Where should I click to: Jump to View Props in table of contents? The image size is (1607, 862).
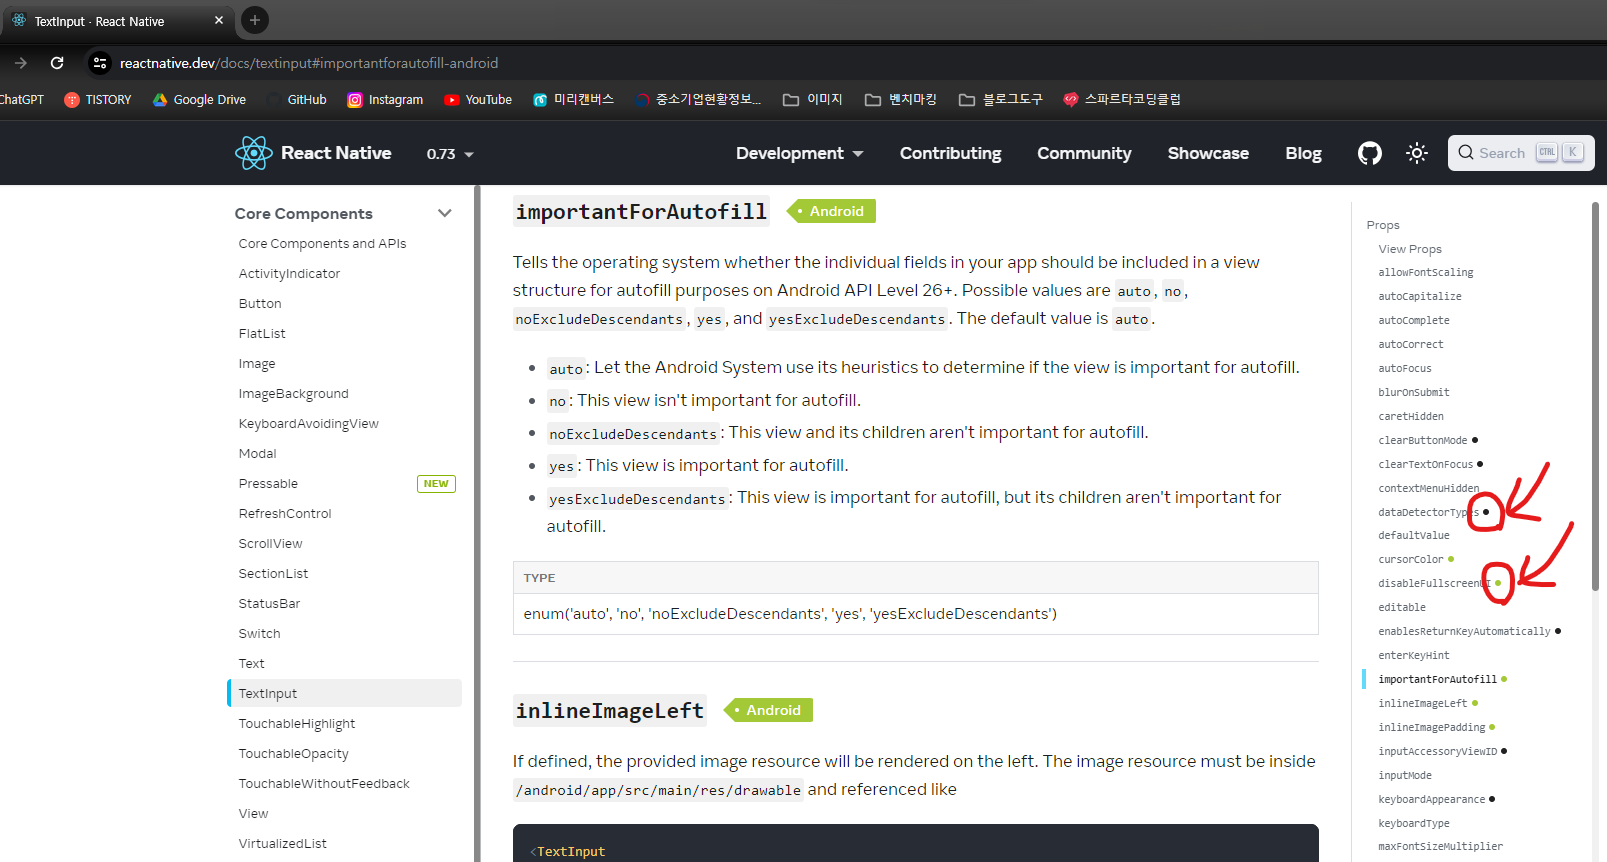pyautogui.click(x=1410, y=249)
